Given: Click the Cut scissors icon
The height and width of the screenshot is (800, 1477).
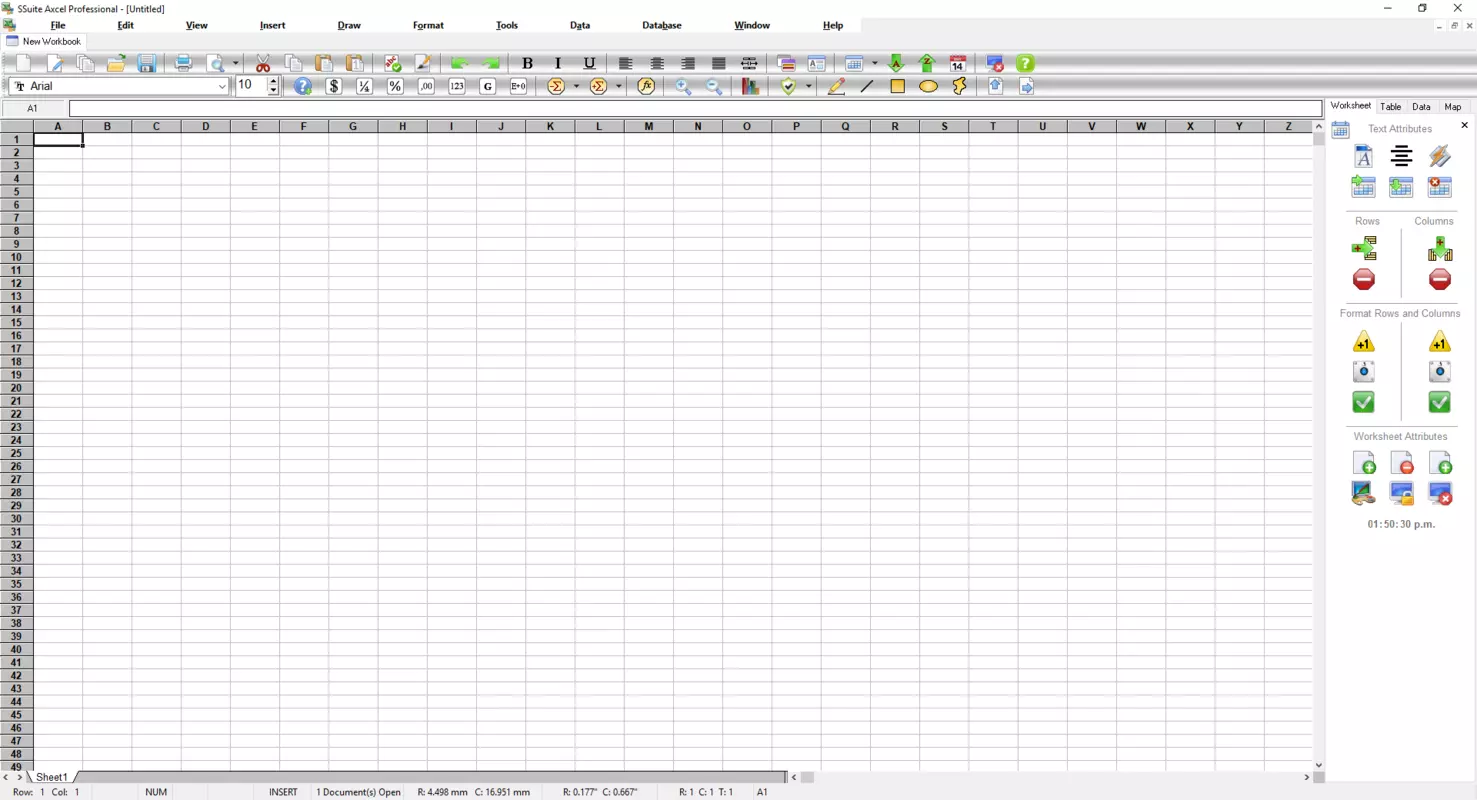Looking at the screenshot, I should [x=263, y=63].
